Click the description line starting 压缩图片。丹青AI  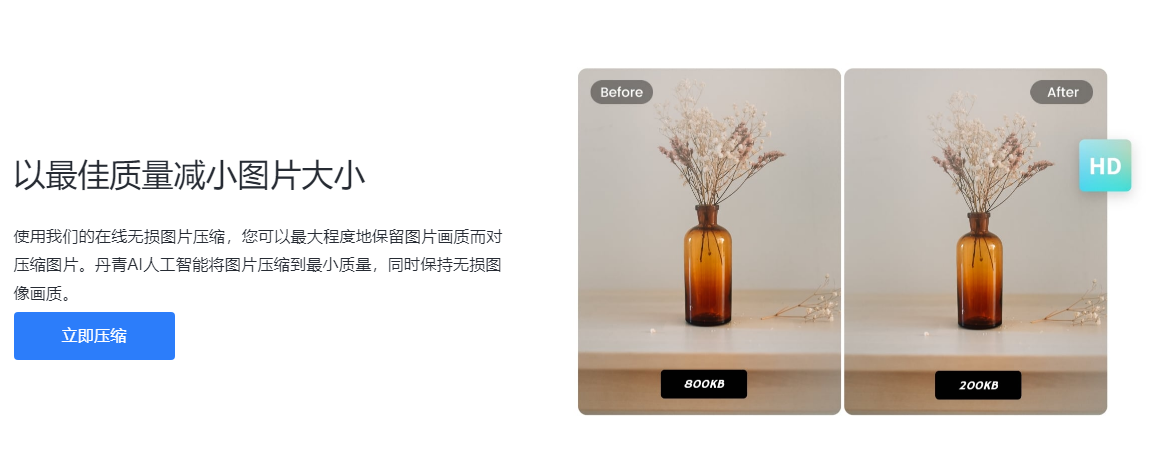(258, 265)
